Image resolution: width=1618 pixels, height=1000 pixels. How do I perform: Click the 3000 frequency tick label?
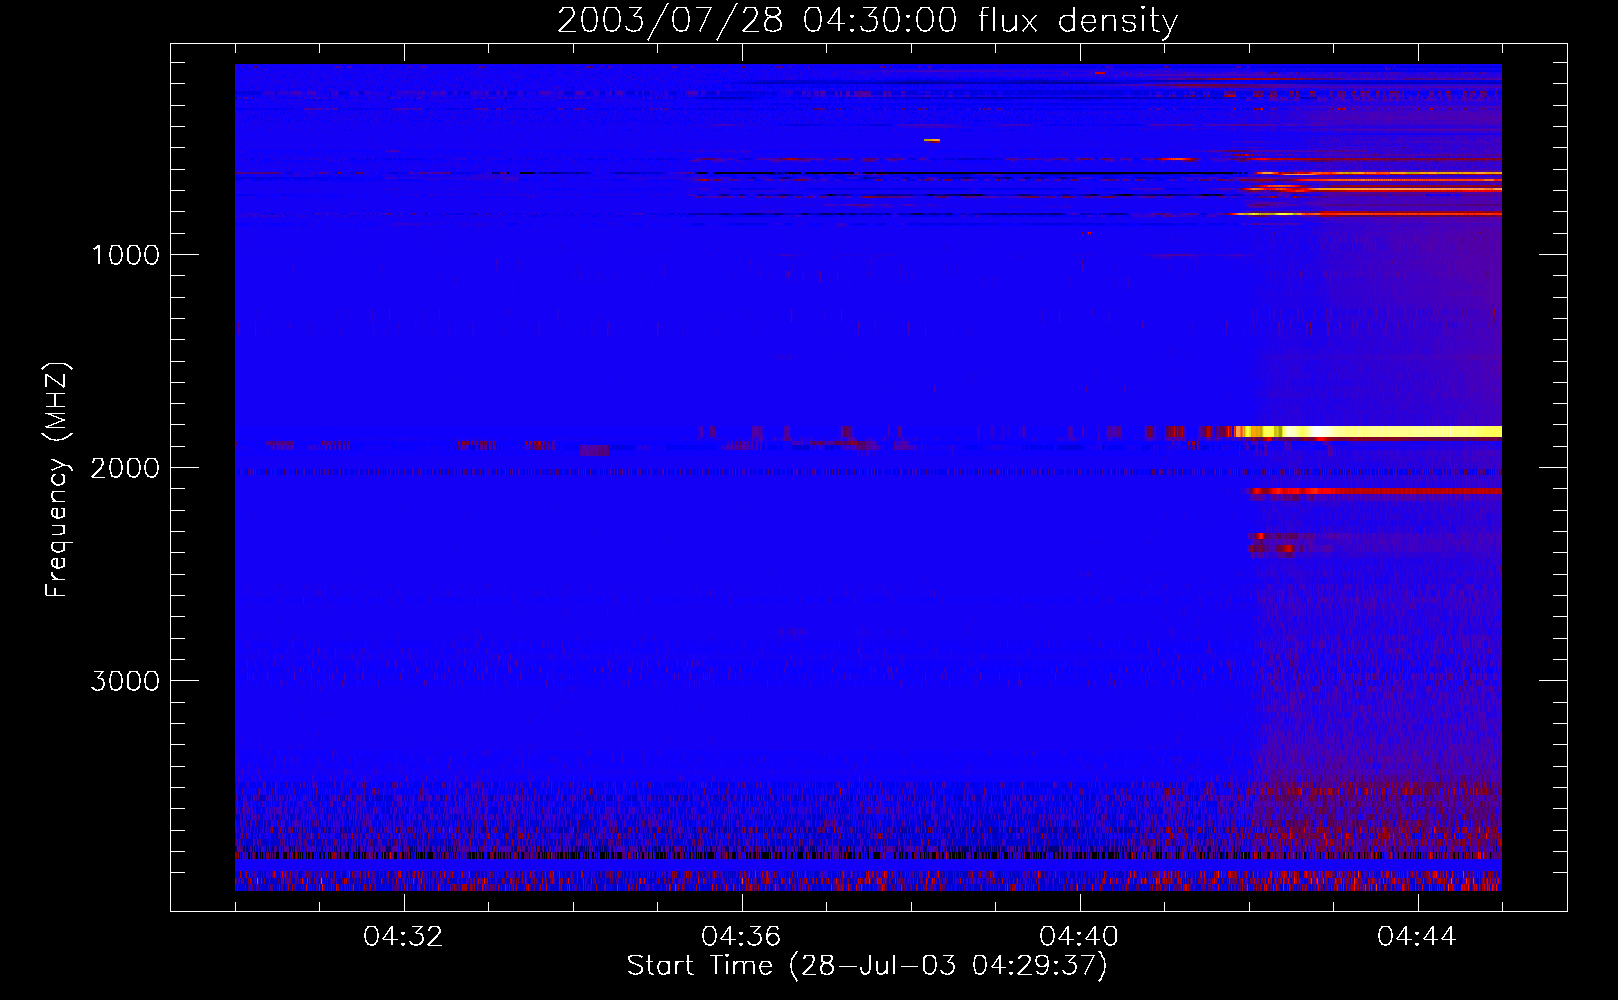click(x=125, y=681)
